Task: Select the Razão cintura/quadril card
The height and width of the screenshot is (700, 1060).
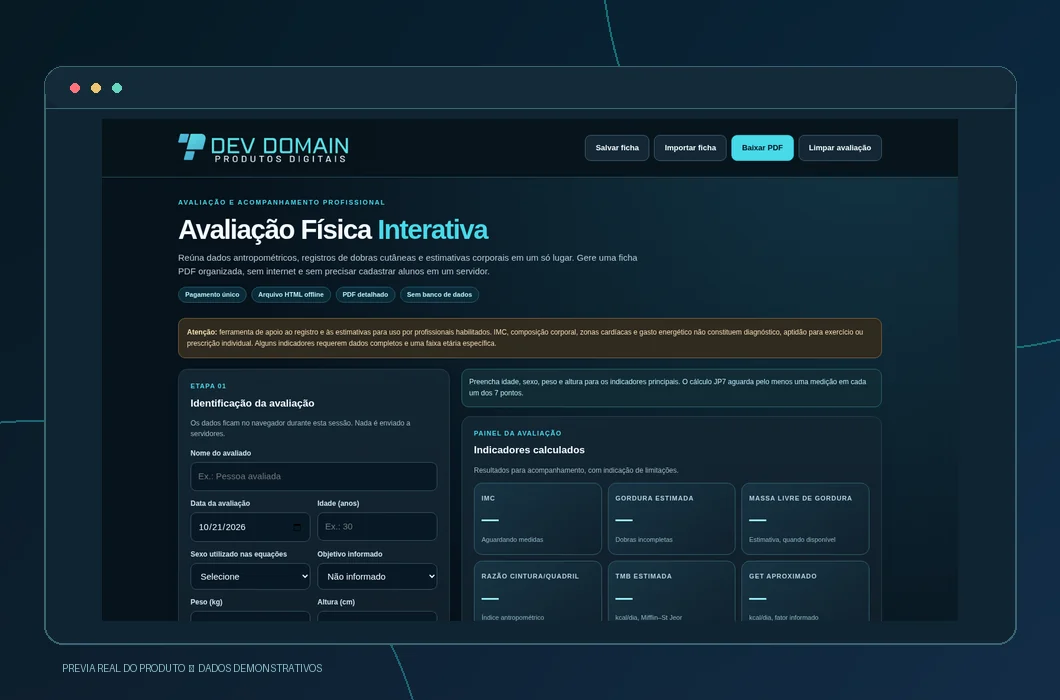Action: pyautogui.click(x=537, y=591)
